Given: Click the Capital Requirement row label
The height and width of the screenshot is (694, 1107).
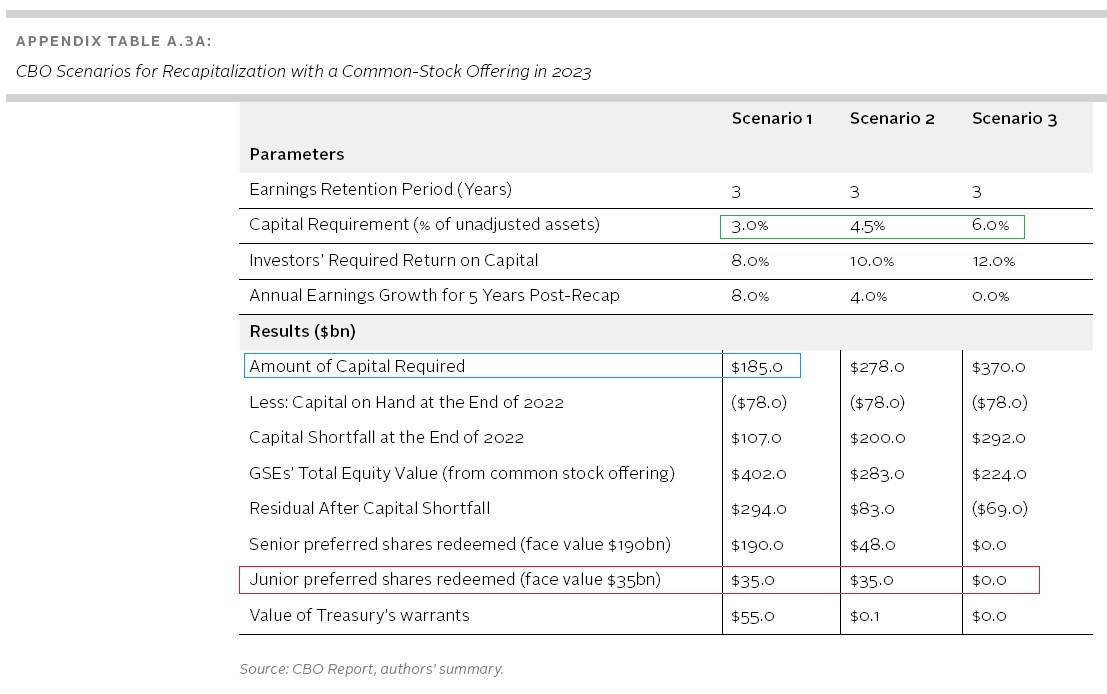Looking at the screenshot, I should click(x=424, y=225).
